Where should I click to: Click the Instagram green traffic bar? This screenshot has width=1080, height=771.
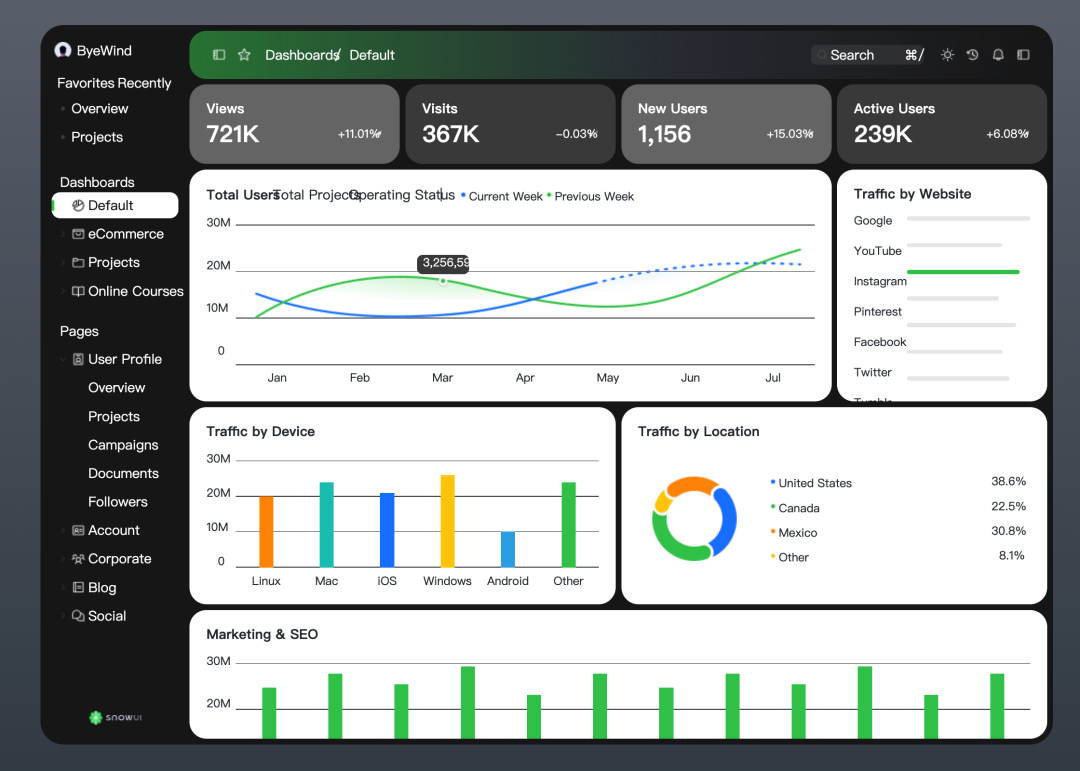963,272
